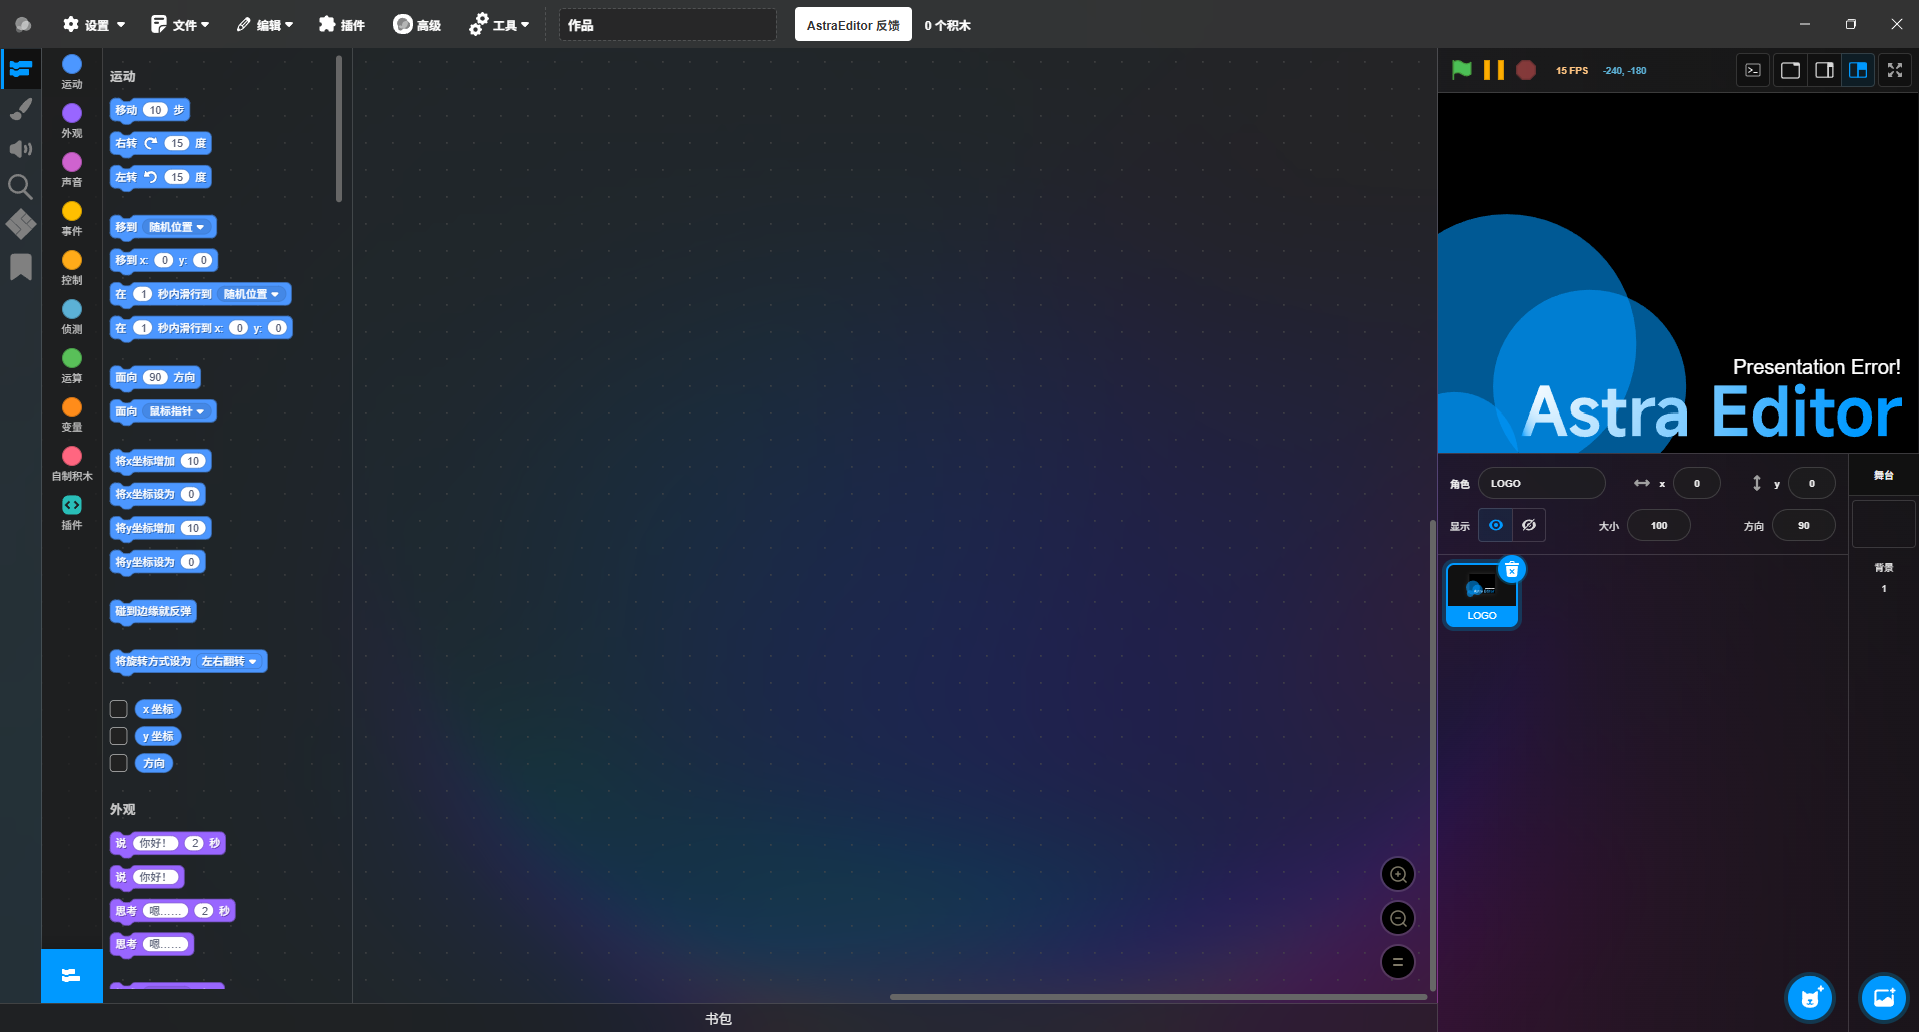This screenshot has height=1032, width=1919.
Task: Open the 工具 menu
Action: (499, 25)
